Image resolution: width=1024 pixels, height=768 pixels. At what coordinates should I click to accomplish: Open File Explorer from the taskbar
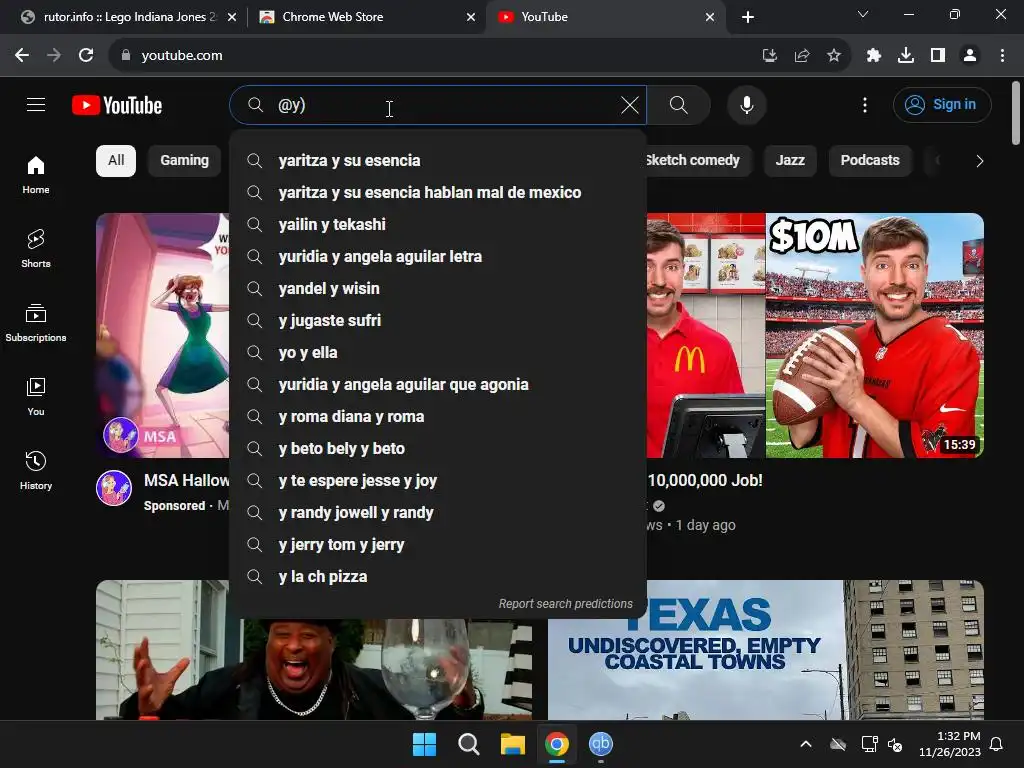[513, 744]
